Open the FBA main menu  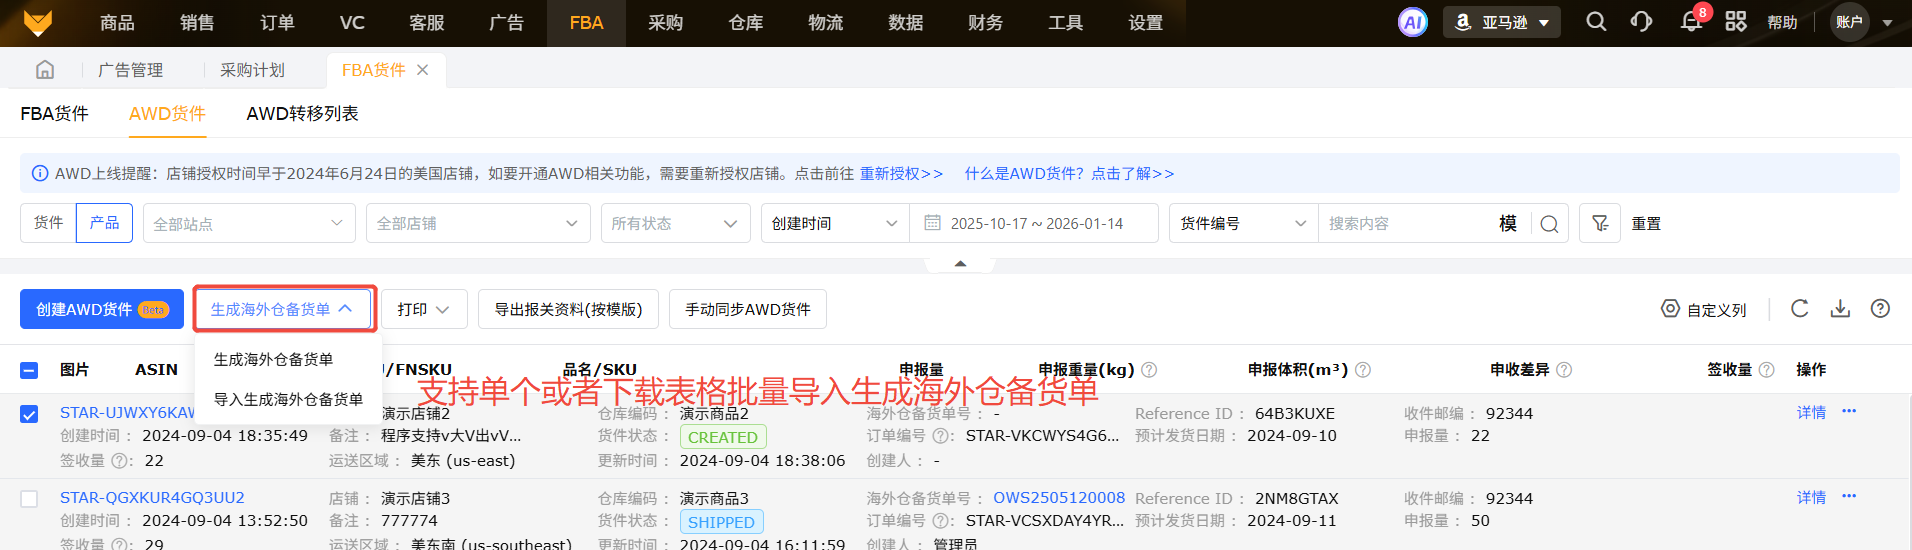(x=586, y=23)
